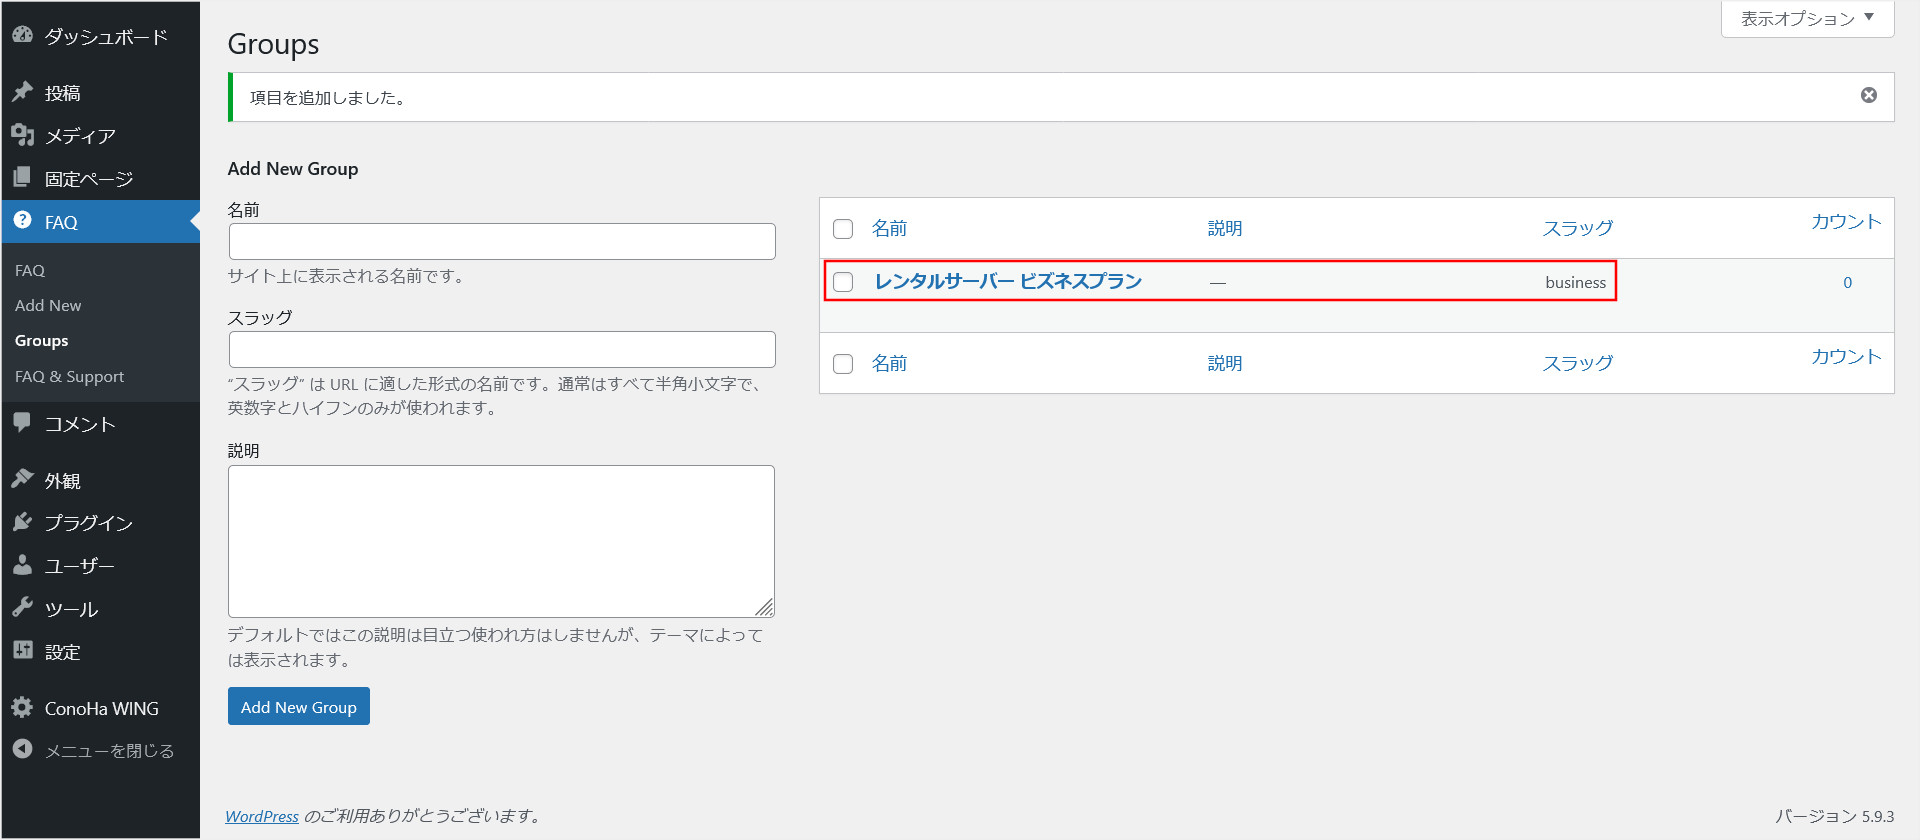Click the media icon for メディア
Screen dimensions: 1920x840
(22, 135)
